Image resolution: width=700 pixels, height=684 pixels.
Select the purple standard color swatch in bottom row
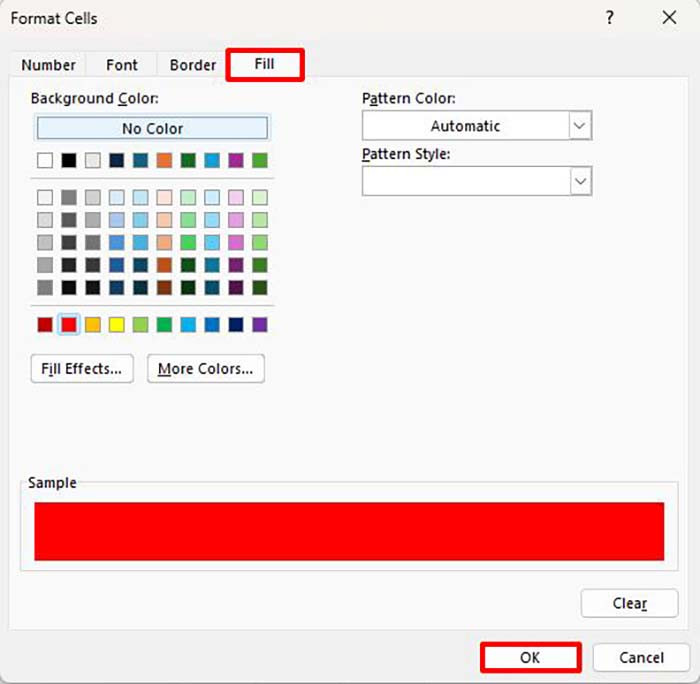tap(260, 325)
